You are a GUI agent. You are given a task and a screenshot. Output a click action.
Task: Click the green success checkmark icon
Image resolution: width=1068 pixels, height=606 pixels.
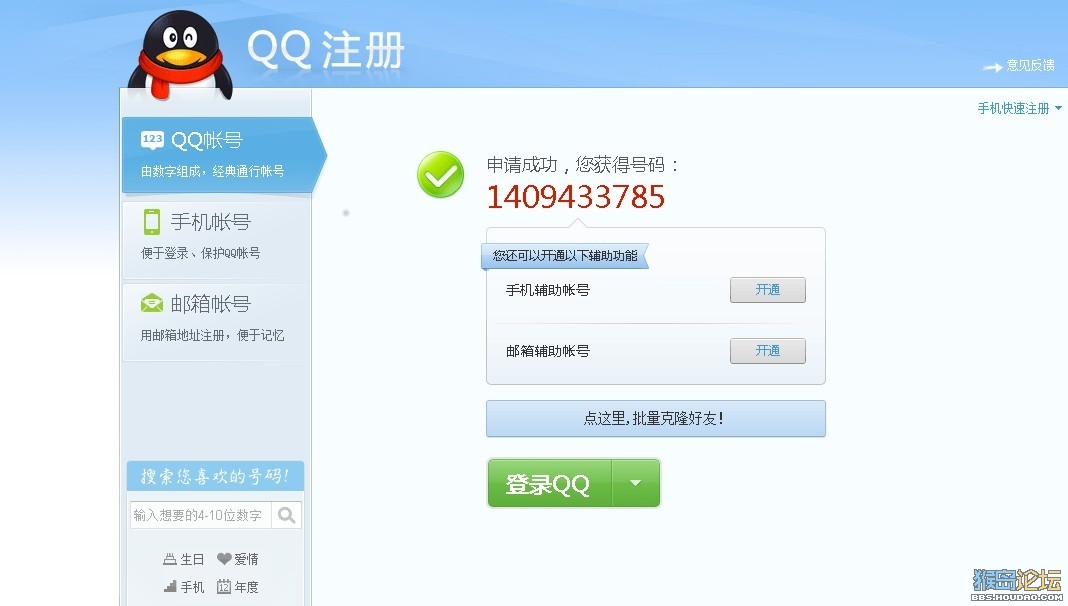[441, 174]
